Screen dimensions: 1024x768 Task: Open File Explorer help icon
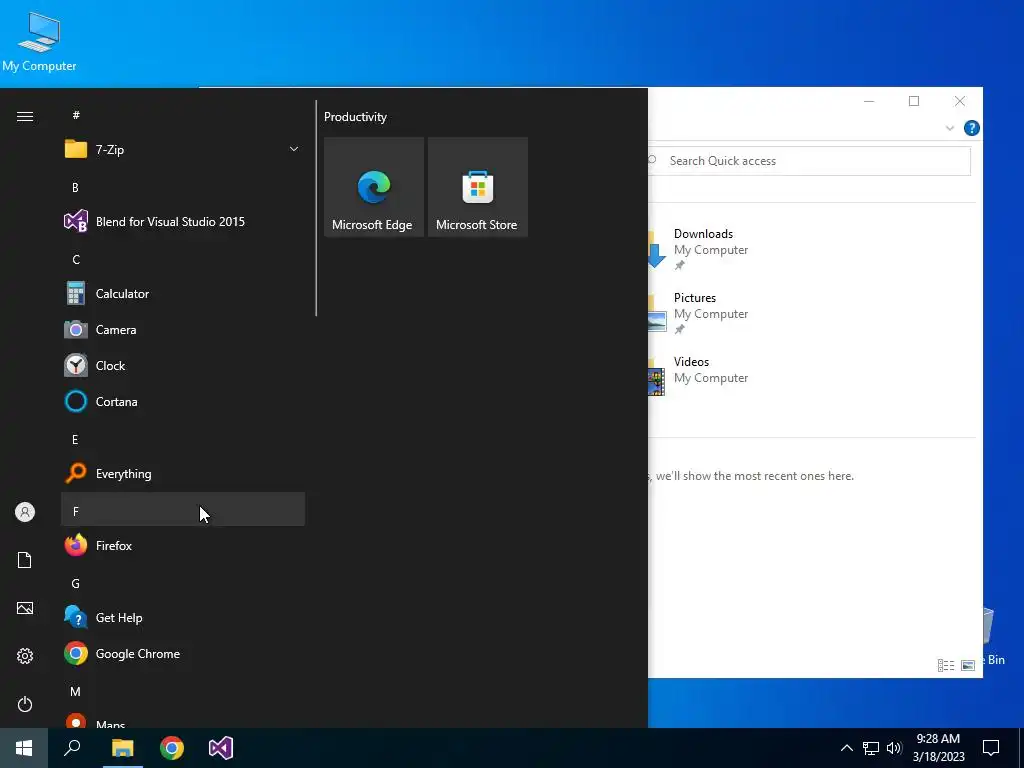(x=972, y=128)
